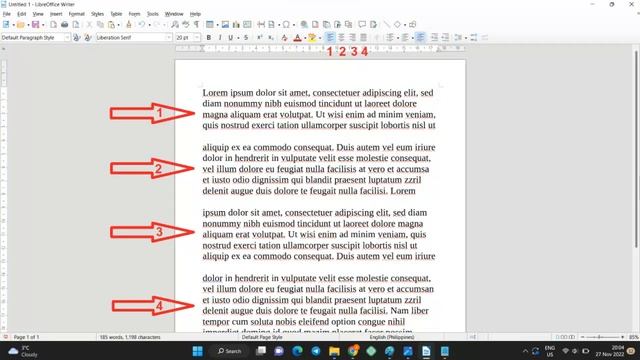The height and width of the screenshot is (360, 640).
Task: Click the Insert Image icon
Action: [x=225, y=25]
